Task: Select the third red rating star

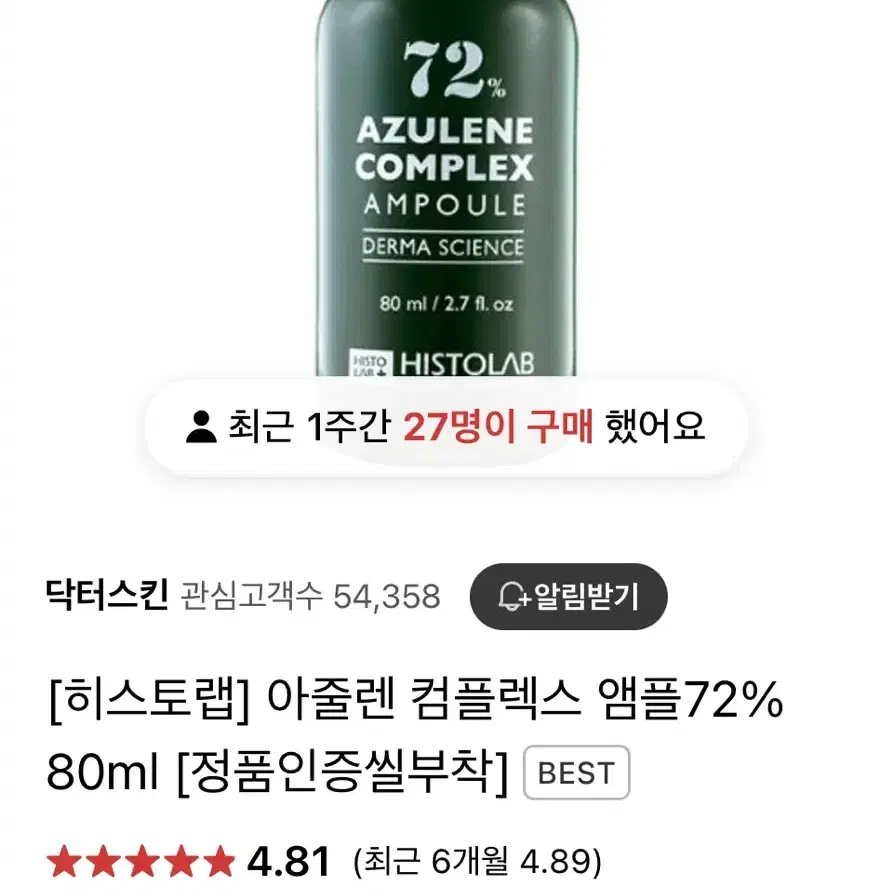Action: tap(142, 861)
